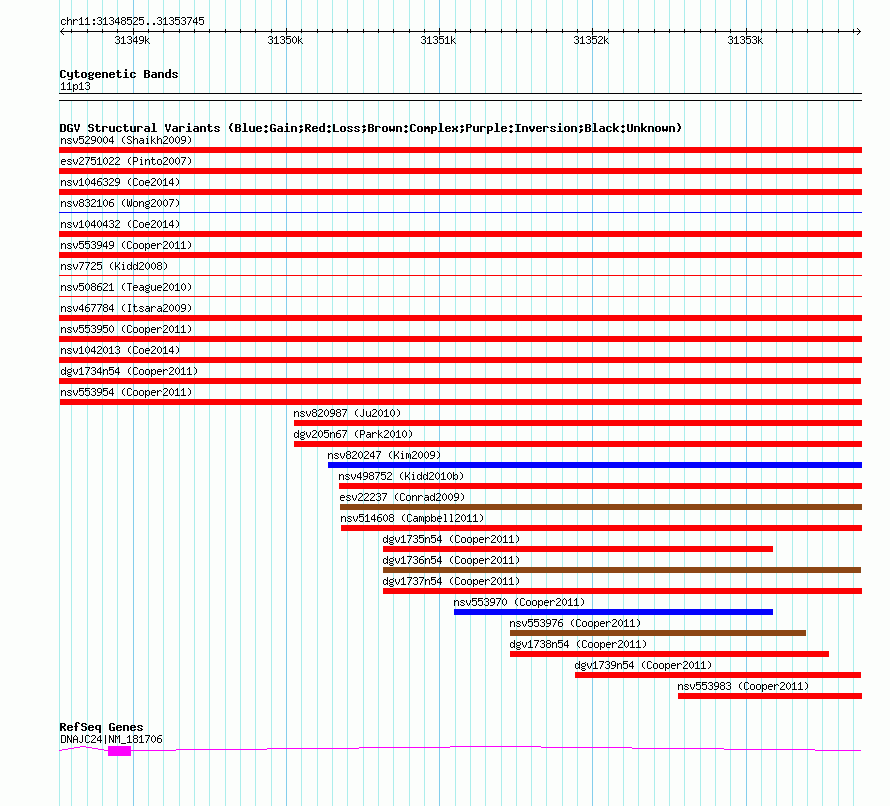Click the Cytogenetic Bands track title
The width and height of the screenshot is (890, 806).
pos(119,74)
